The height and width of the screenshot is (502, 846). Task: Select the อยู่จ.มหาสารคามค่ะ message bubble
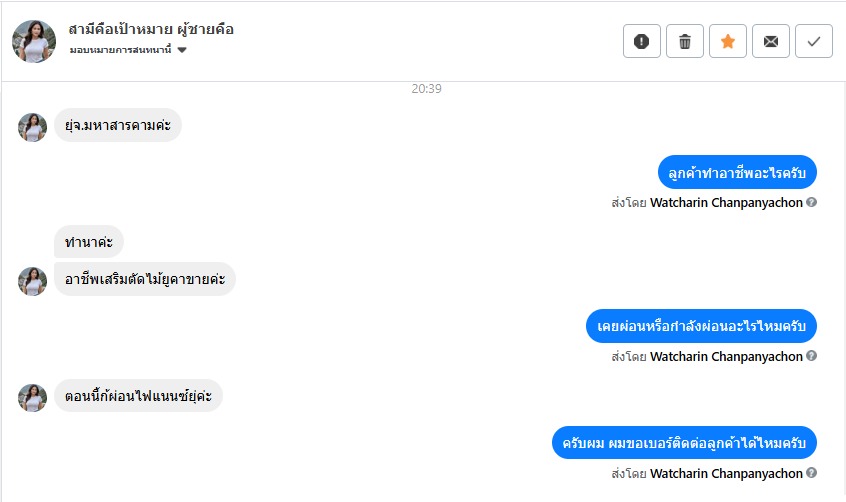(118, 125)
